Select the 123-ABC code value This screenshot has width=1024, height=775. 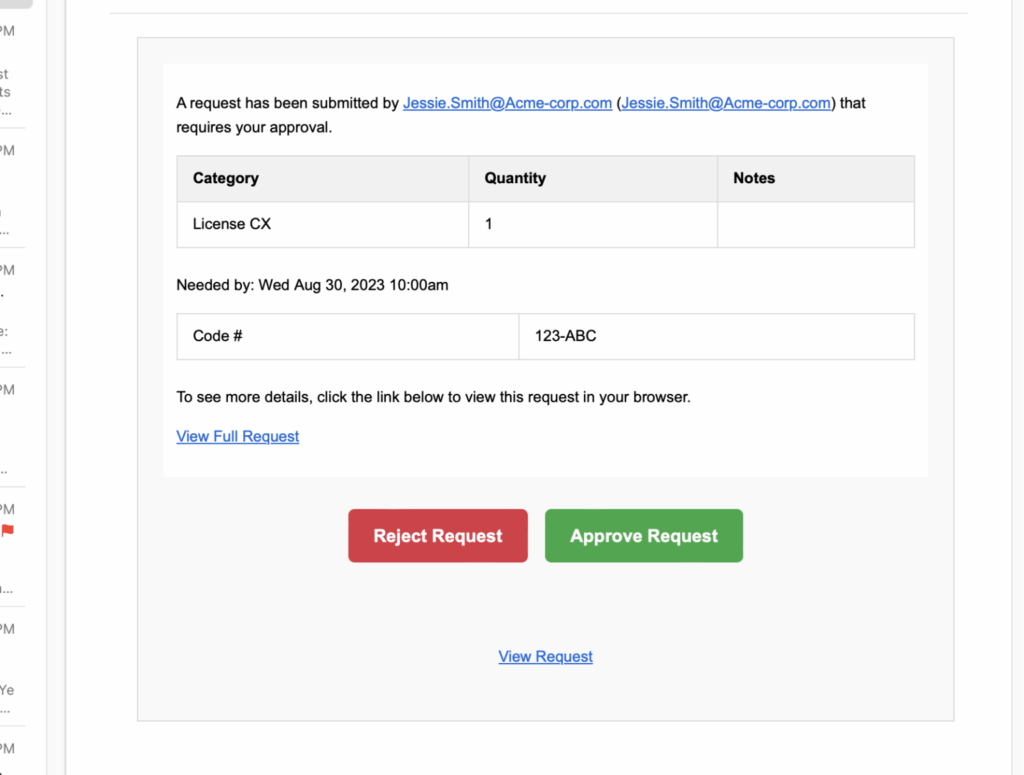[565, 336]
